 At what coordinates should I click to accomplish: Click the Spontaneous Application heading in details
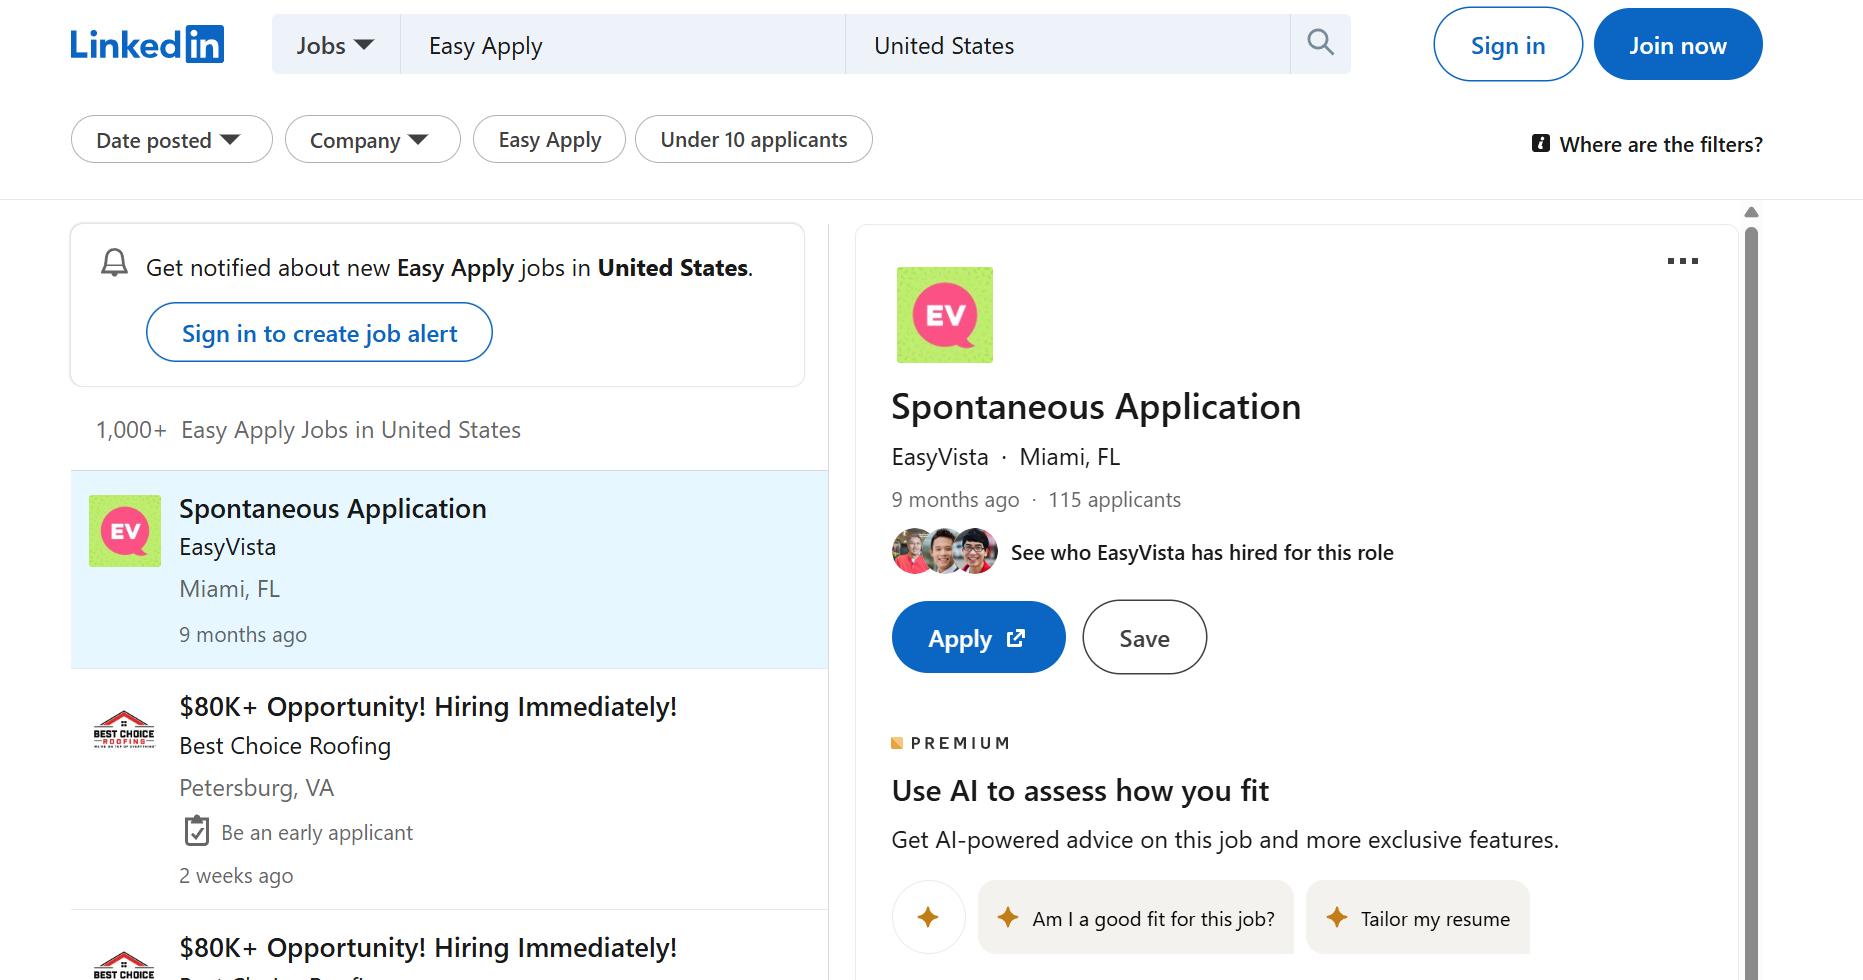1095,407
